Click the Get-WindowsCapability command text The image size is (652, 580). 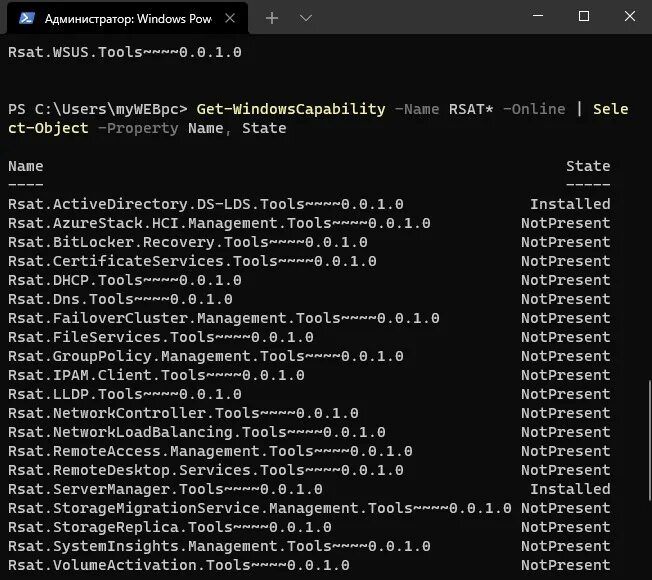click(291, 109)
